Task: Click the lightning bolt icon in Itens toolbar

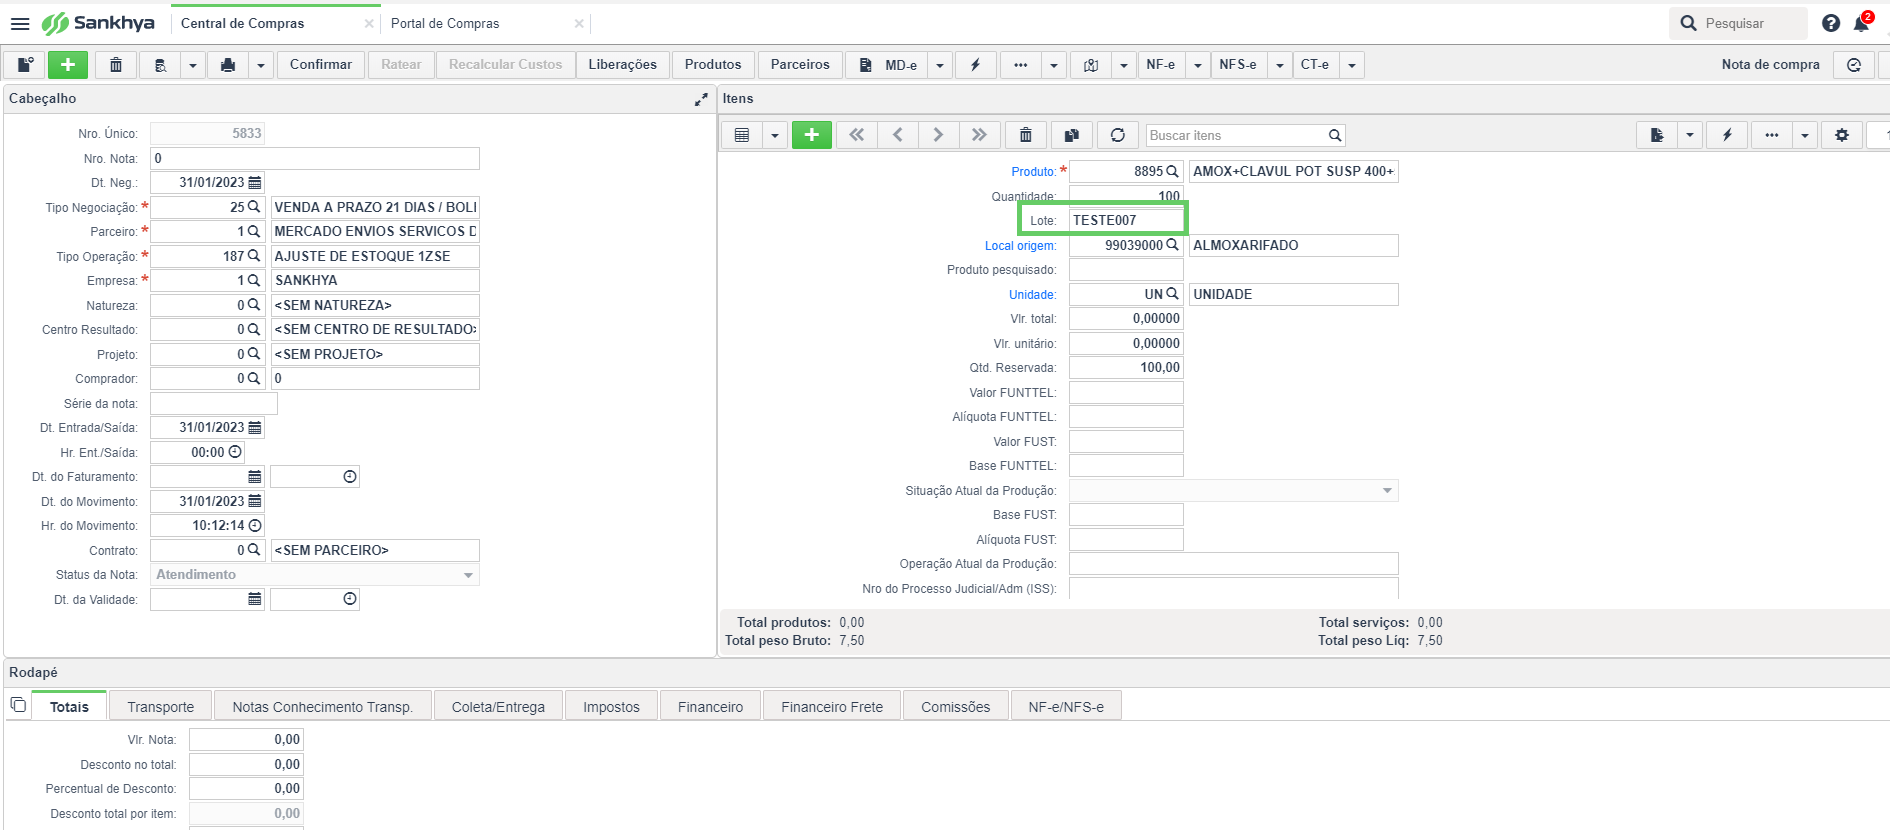Action: (x=1727, y=135)
